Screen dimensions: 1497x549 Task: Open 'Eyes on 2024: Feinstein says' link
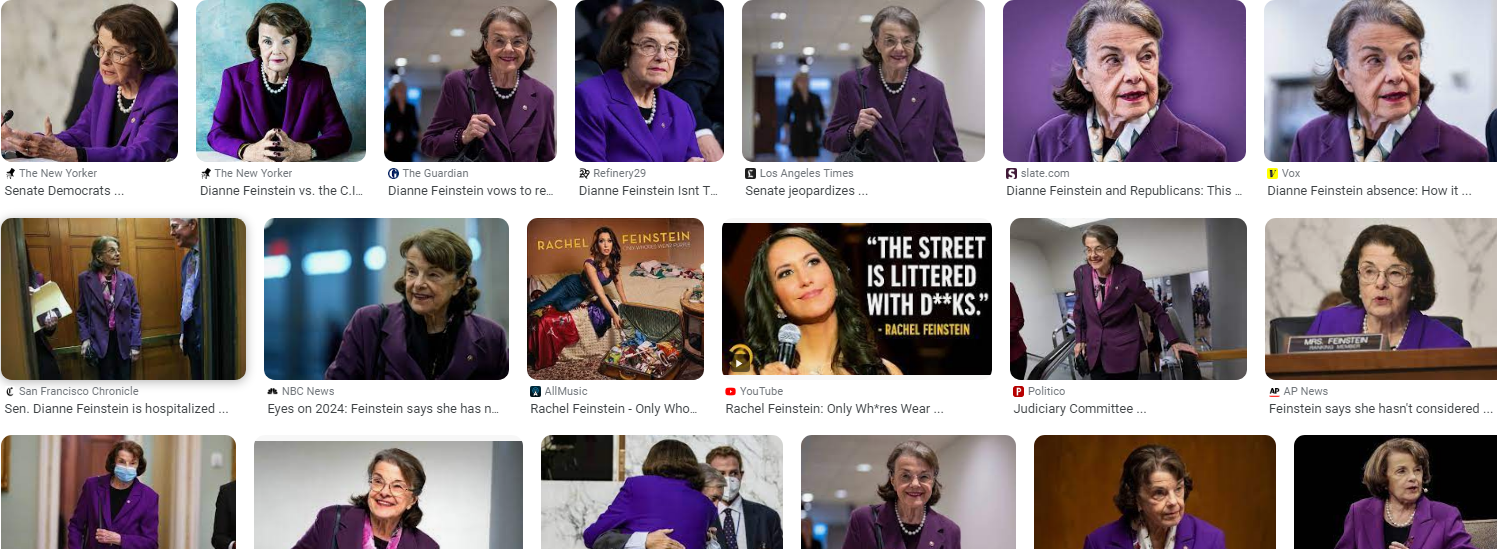383,408
